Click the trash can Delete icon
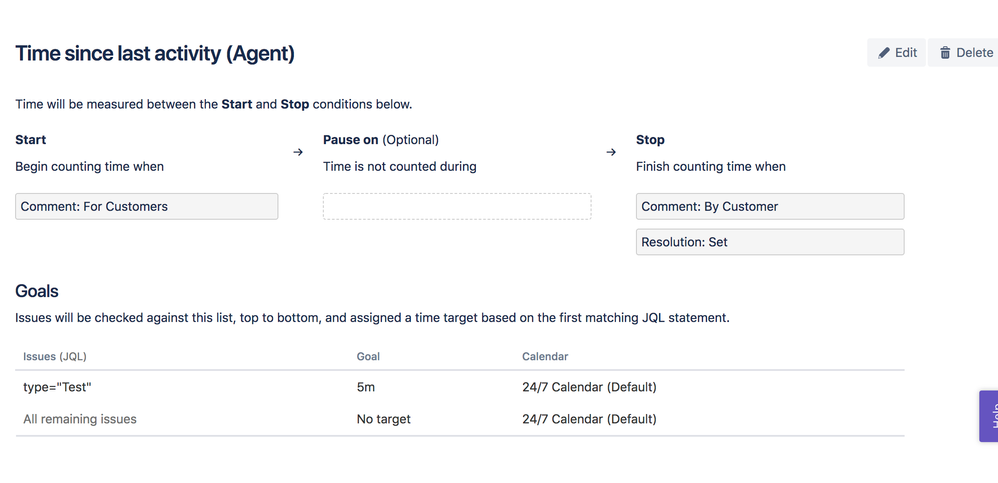The image size is (998, 483). (x=945, y=53)
